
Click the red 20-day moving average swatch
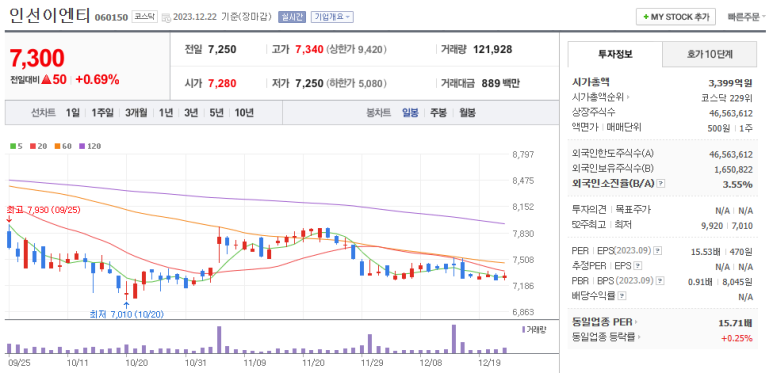(x=33, y=146)
